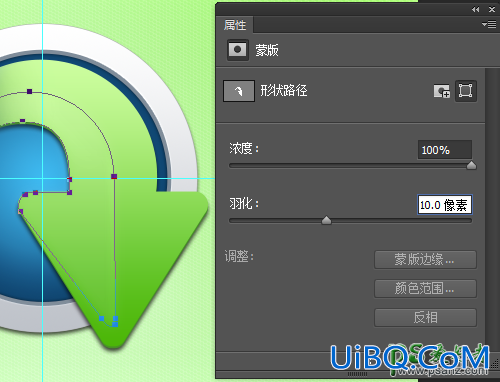The height and width of the screenshot is (382, 500).
Task: Click the 浓度 label
Action: pos(244,148)
